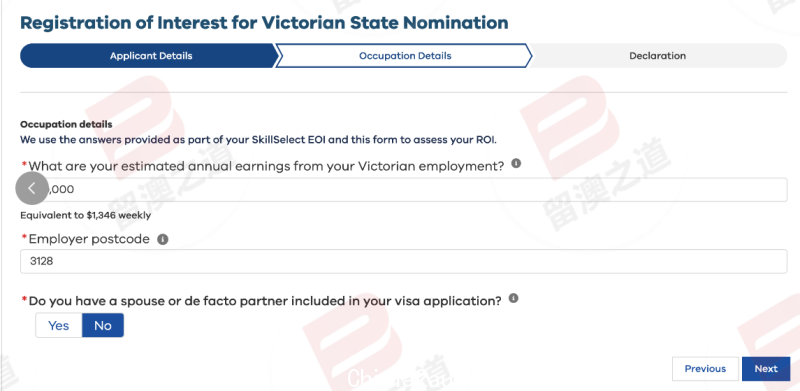Screen dimensions: 800x391
Task: Click info icon beside spouse or partner question
Action: click(x=513, y=298)
